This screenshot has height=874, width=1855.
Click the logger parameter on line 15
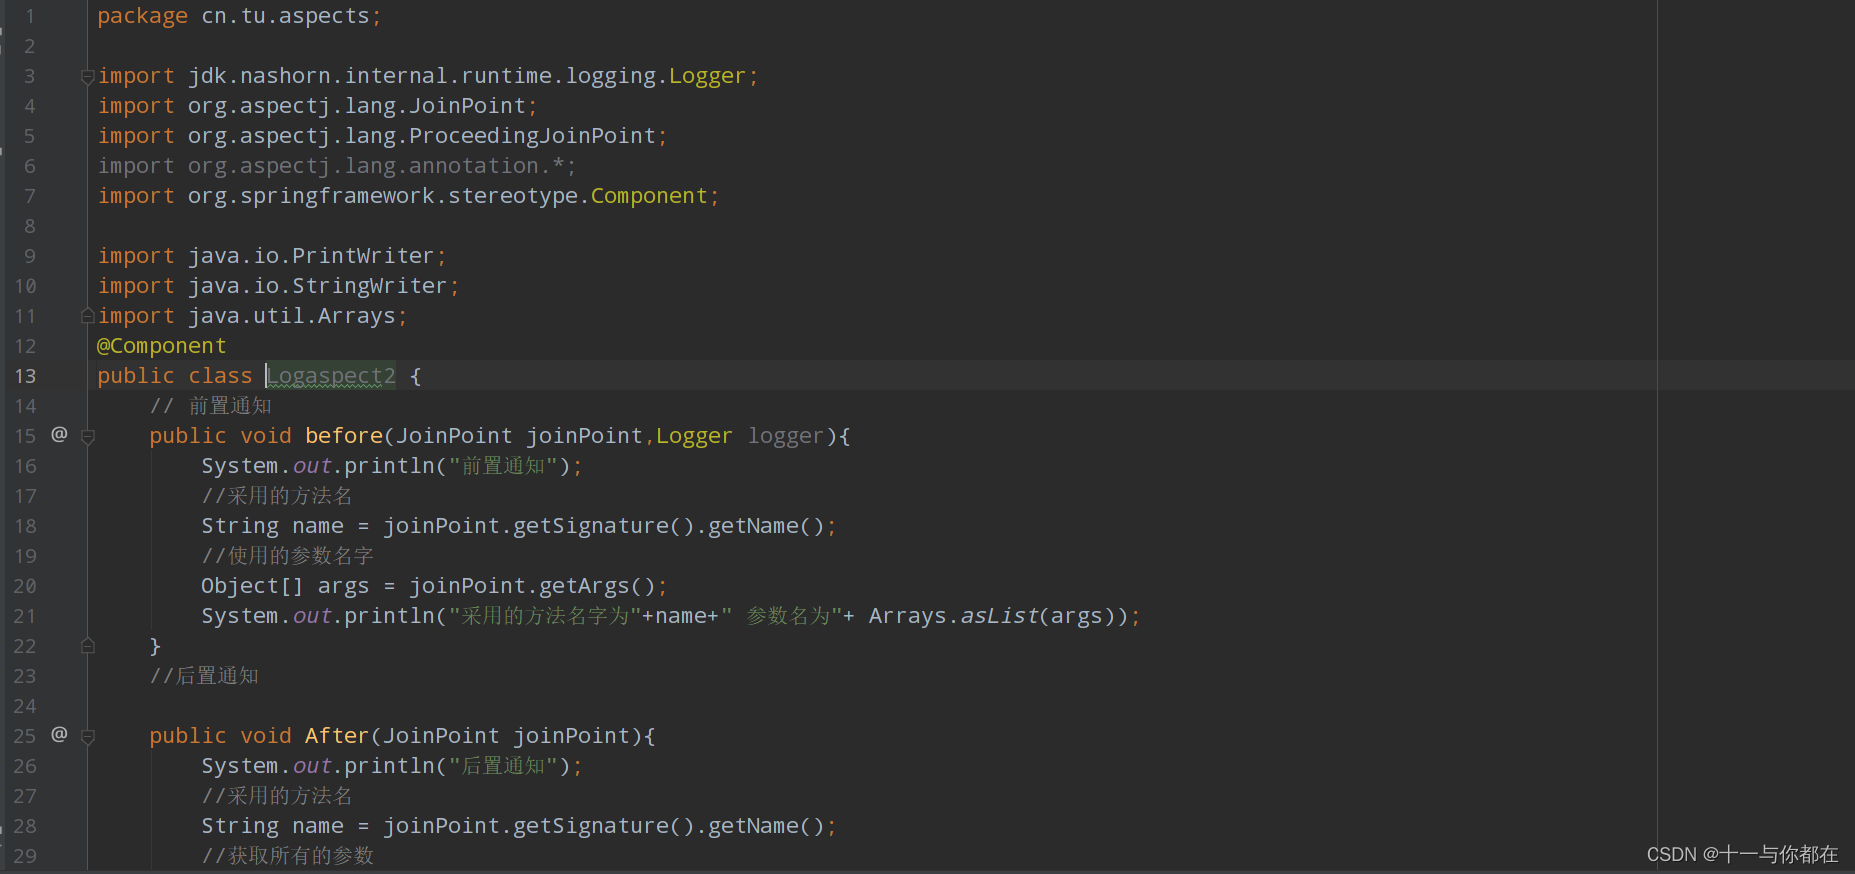point(786,436)
